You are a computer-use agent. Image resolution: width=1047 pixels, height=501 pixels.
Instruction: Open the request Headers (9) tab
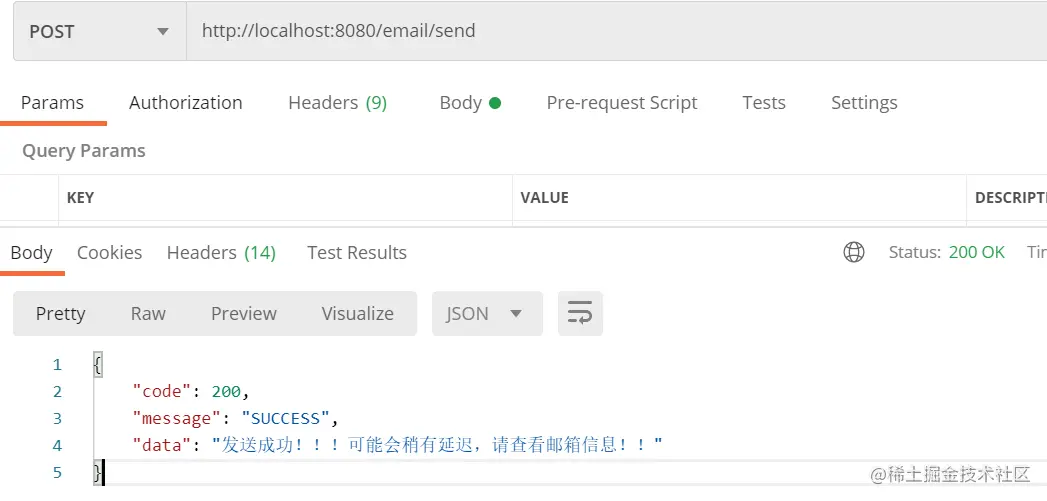[337, 103]
